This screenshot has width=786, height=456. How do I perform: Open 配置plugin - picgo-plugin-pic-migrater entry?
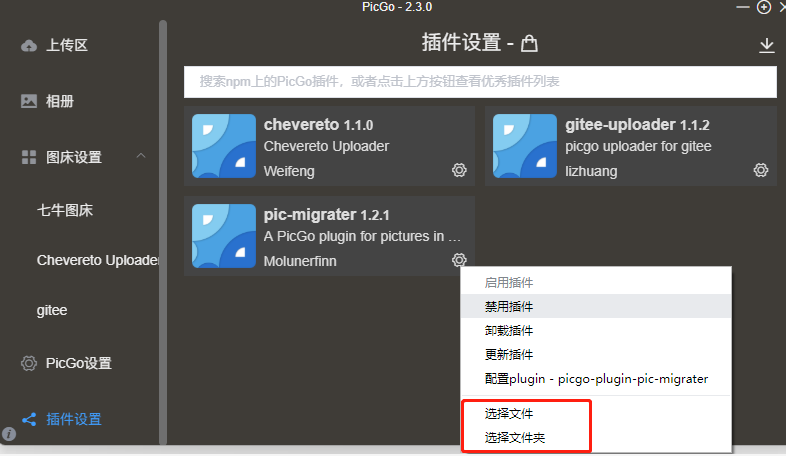[x=596, y=378]
